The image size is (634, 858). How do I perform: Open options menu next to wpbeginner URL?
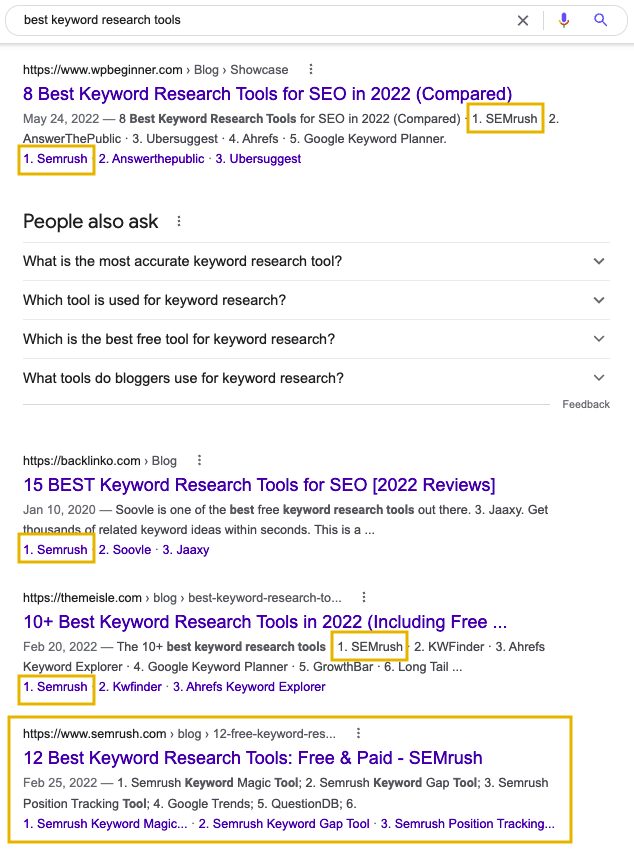click(x=311, y=69)
